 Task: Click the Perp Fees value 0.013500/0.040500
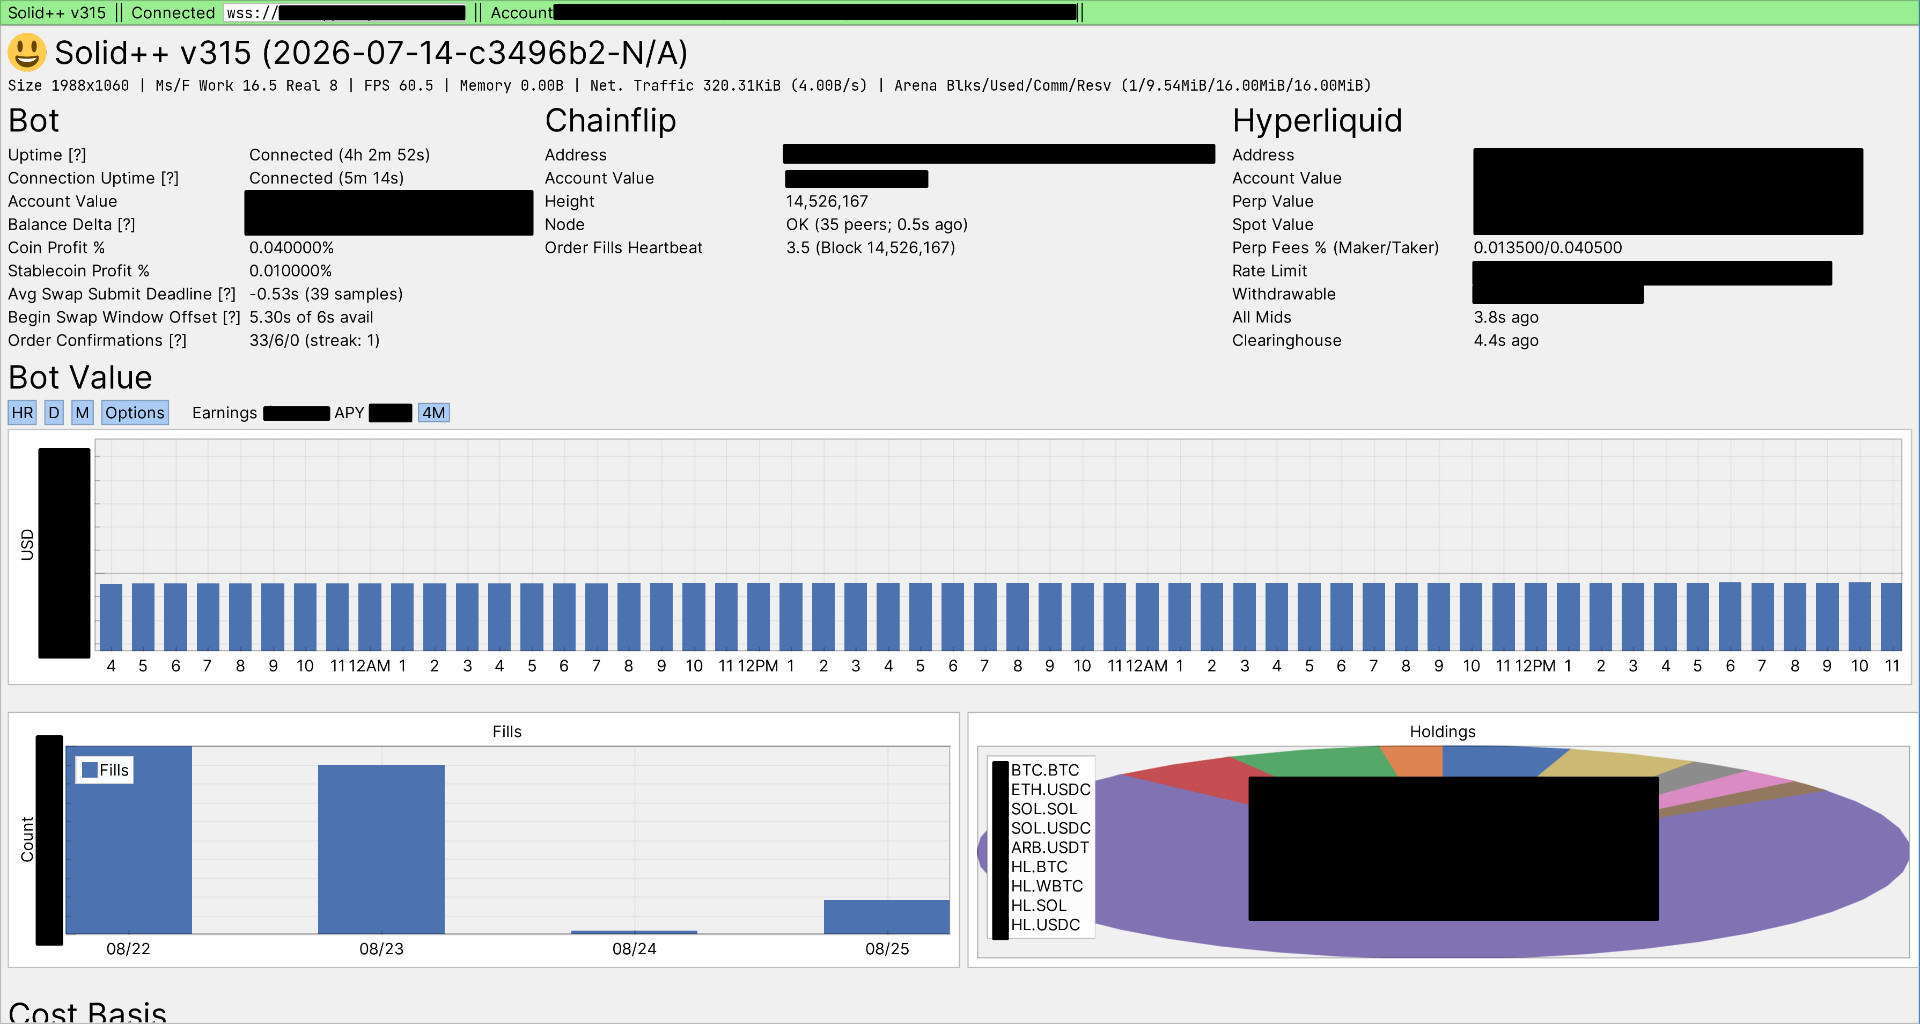pyautogui.click(x=1548, y=248)
